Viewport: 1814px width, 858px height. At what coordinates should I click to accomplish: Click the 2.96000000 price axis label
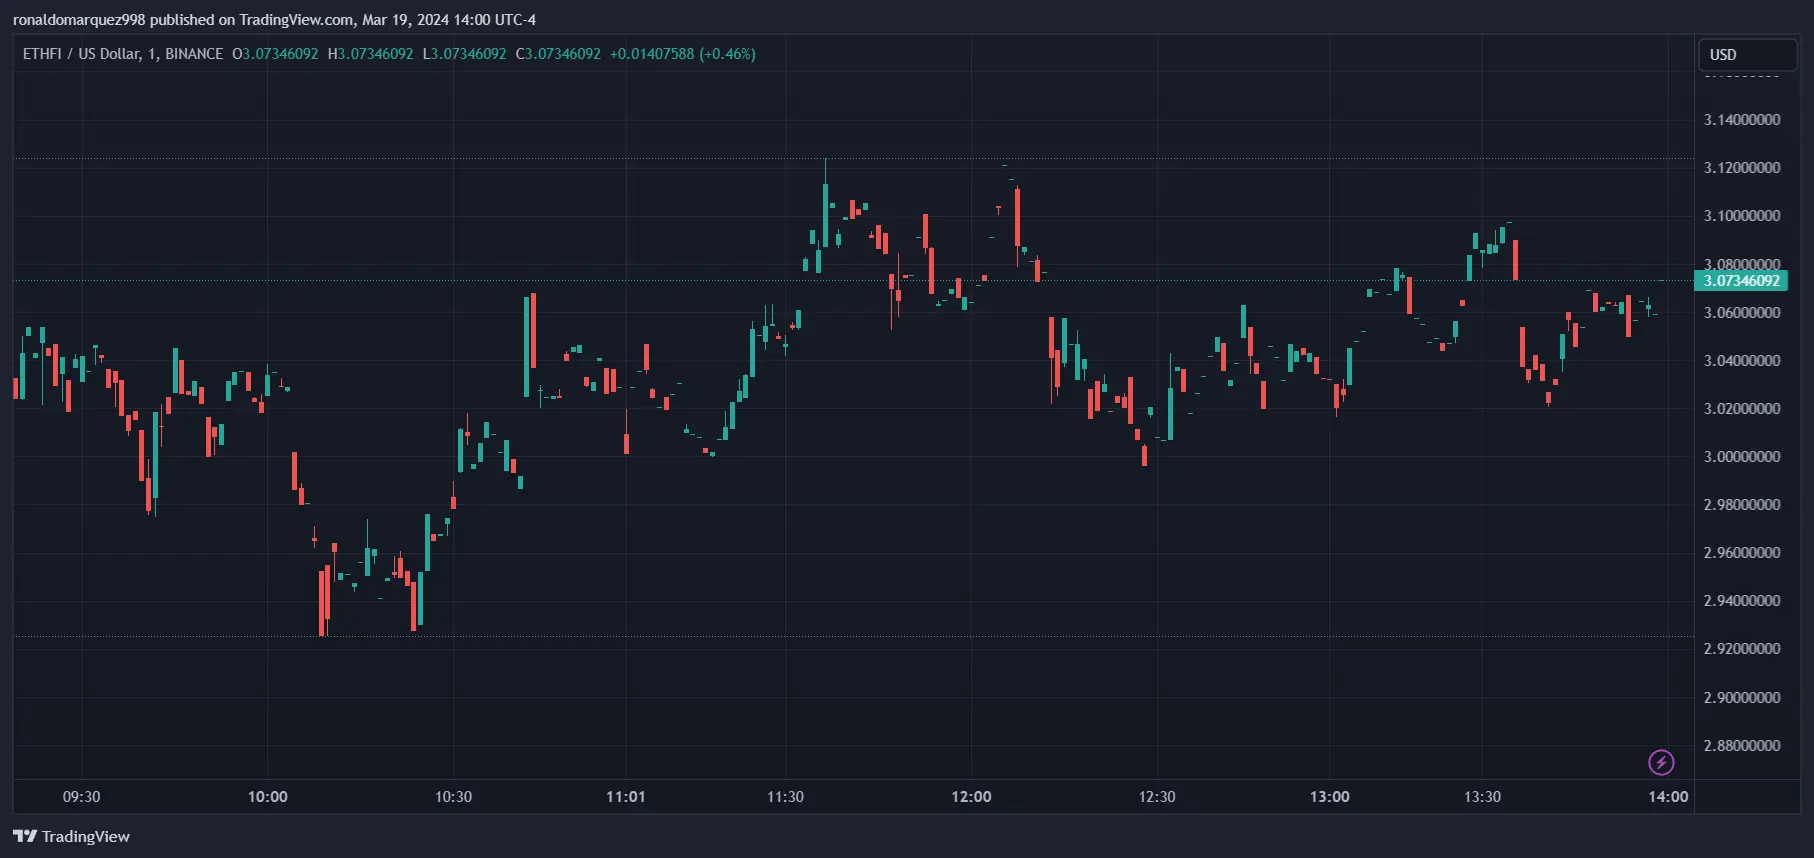1742,553
